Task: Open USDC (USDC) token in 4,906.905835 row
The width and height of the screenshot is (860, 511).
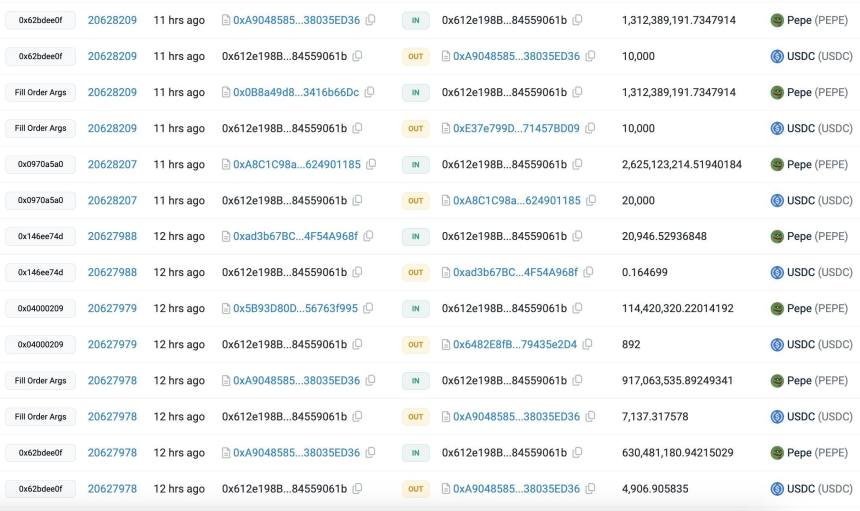Action: pos(819,489)
